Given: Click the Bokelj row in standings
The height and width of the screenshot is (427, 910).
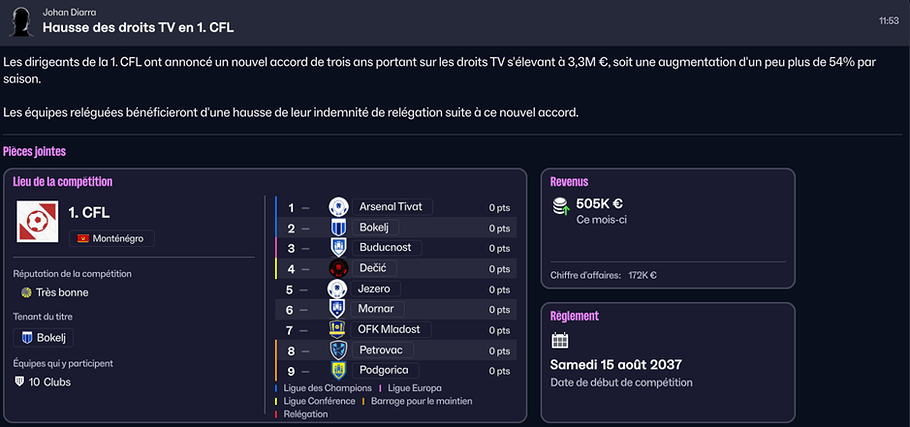Looking at the screenshot, I should [372, 228].
